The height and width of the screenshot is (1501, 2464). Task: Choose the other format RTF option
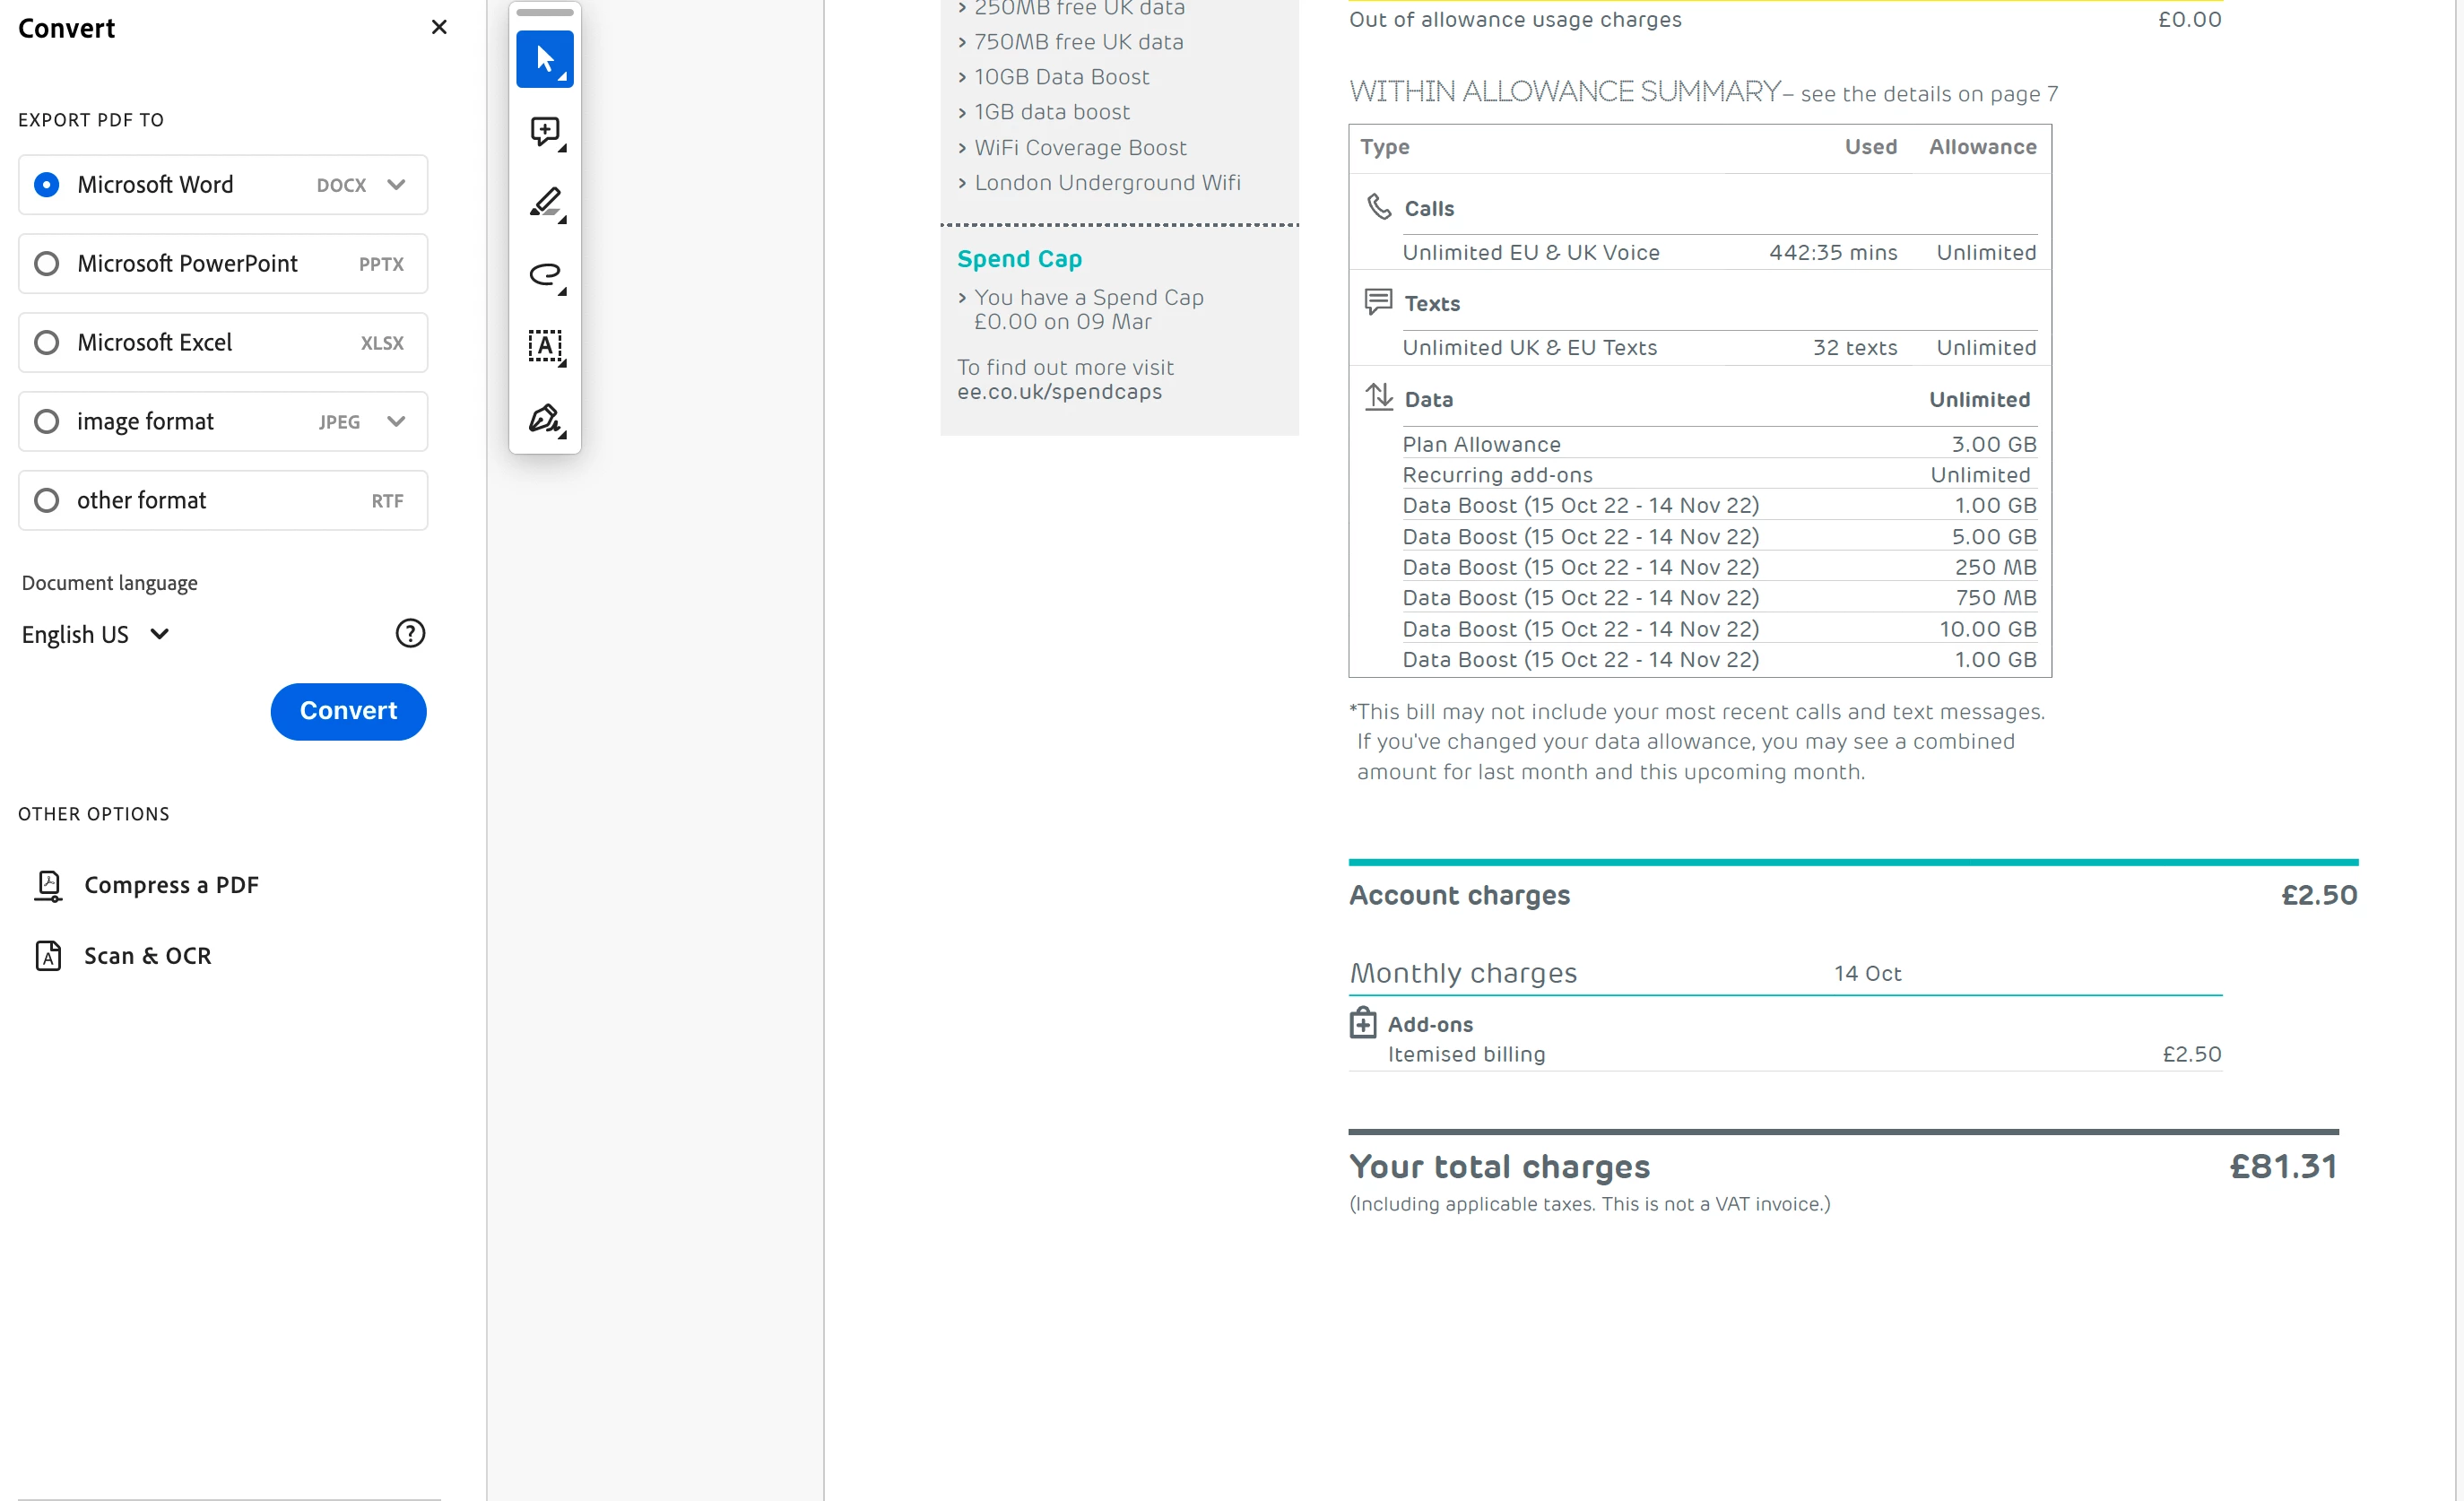46,500
